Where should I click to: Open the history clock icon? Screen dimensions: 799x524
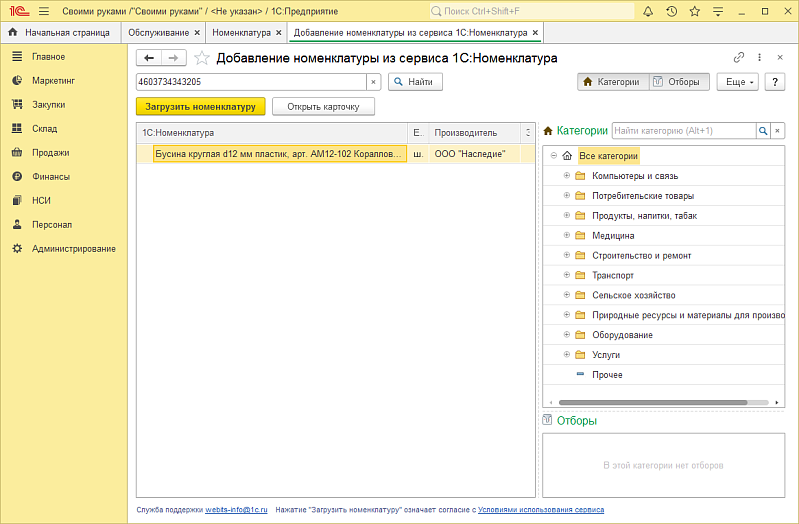point(671,11)
